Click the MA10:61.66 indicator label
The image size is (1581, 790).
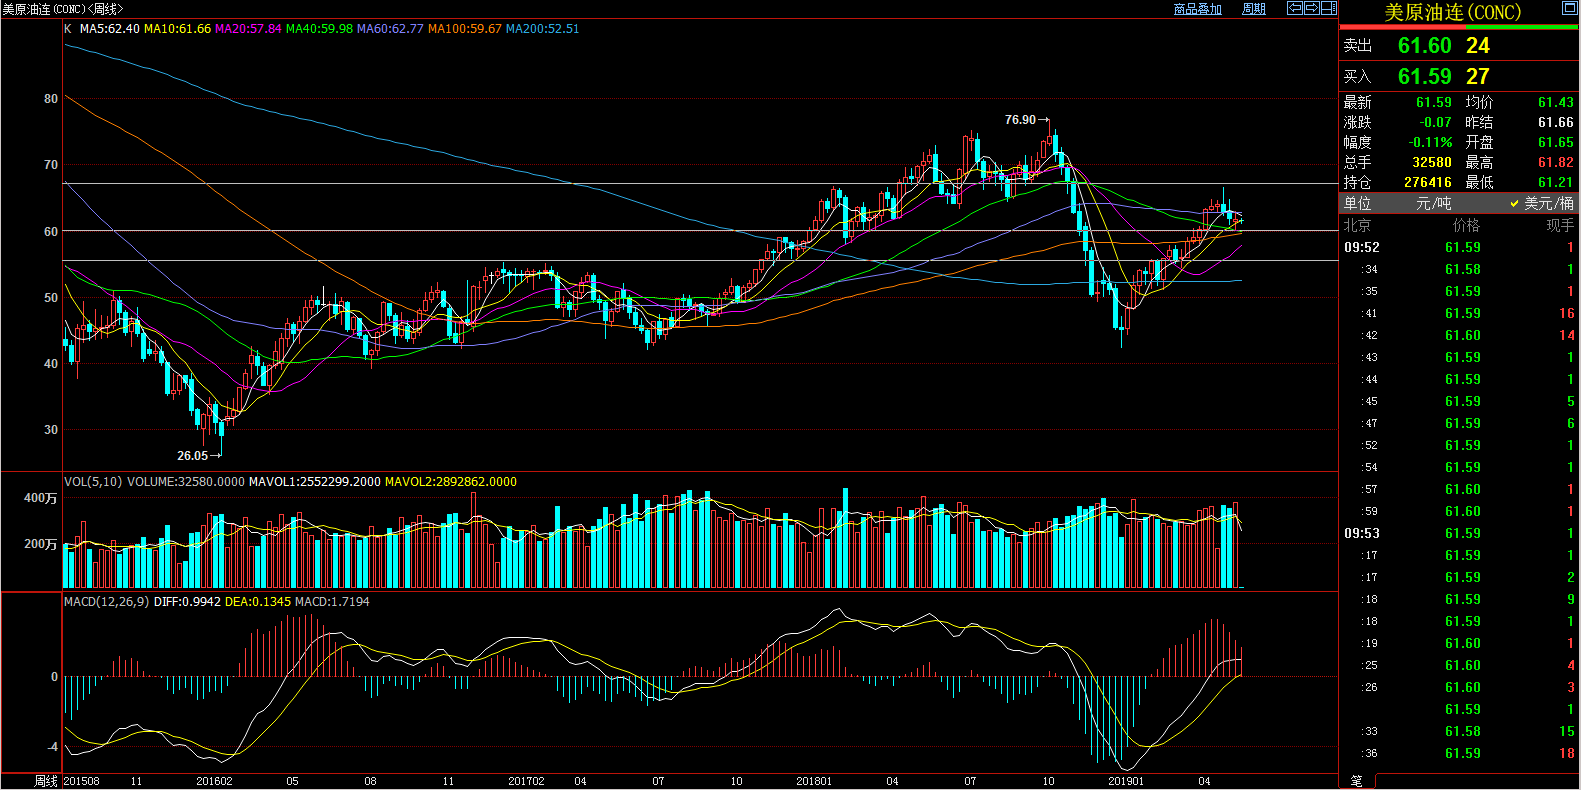coord(177,29)
